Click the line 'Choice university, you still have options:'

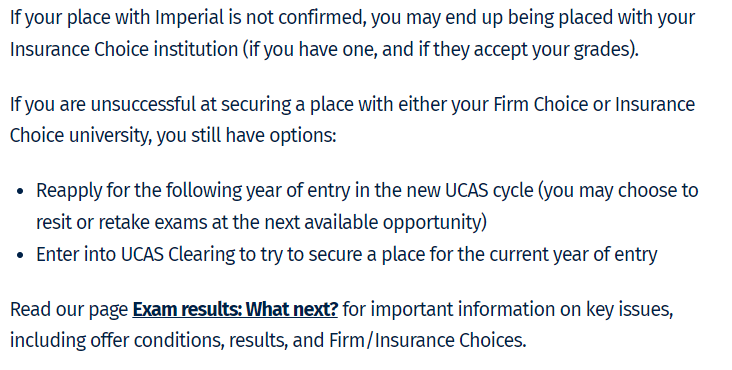173,136
